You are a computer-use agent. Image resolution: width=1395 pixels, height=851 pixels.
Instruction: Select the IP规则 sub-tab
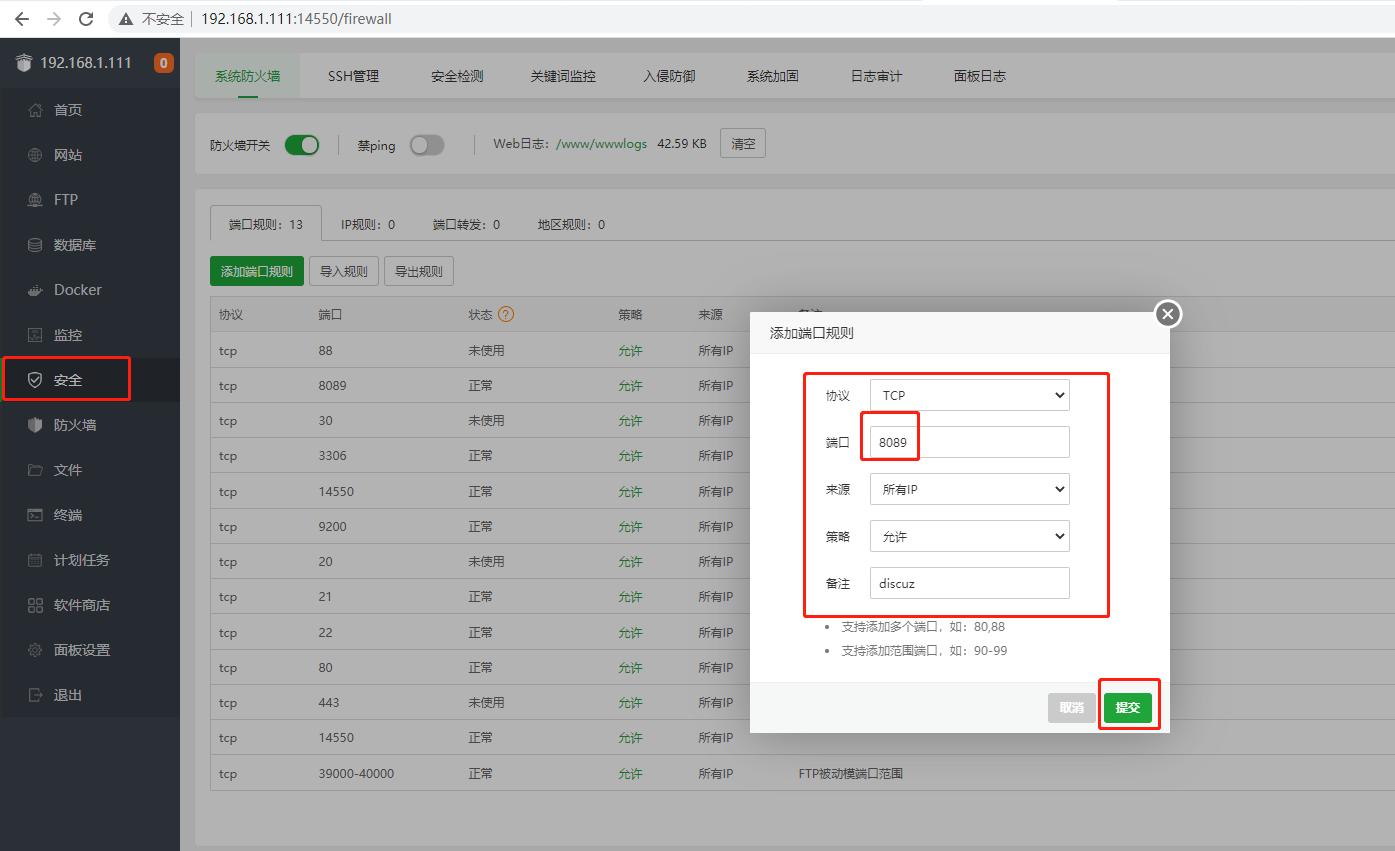click(368, 225)
